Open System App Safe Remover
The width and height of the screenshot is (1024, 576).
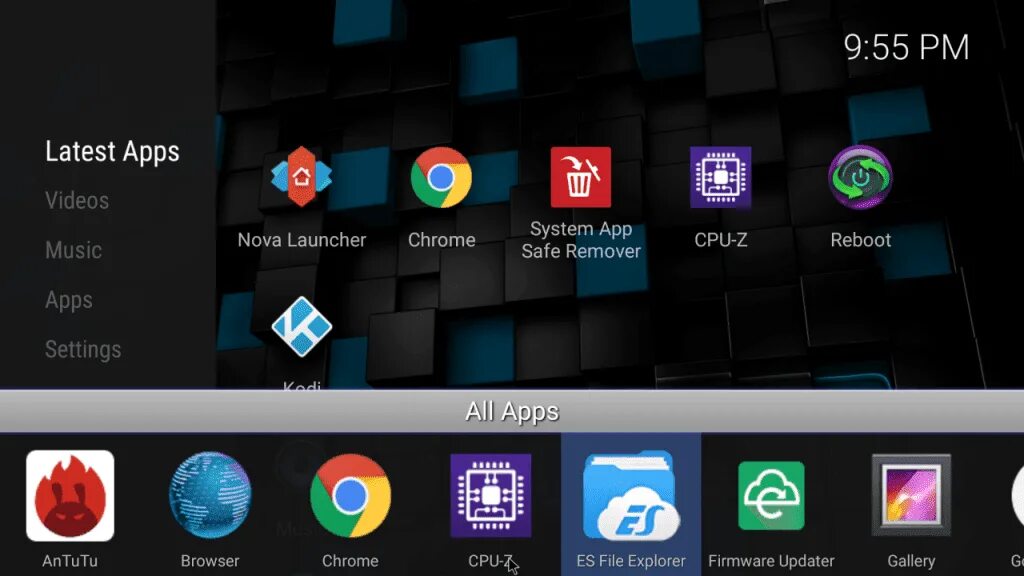[x=581, y=177]
